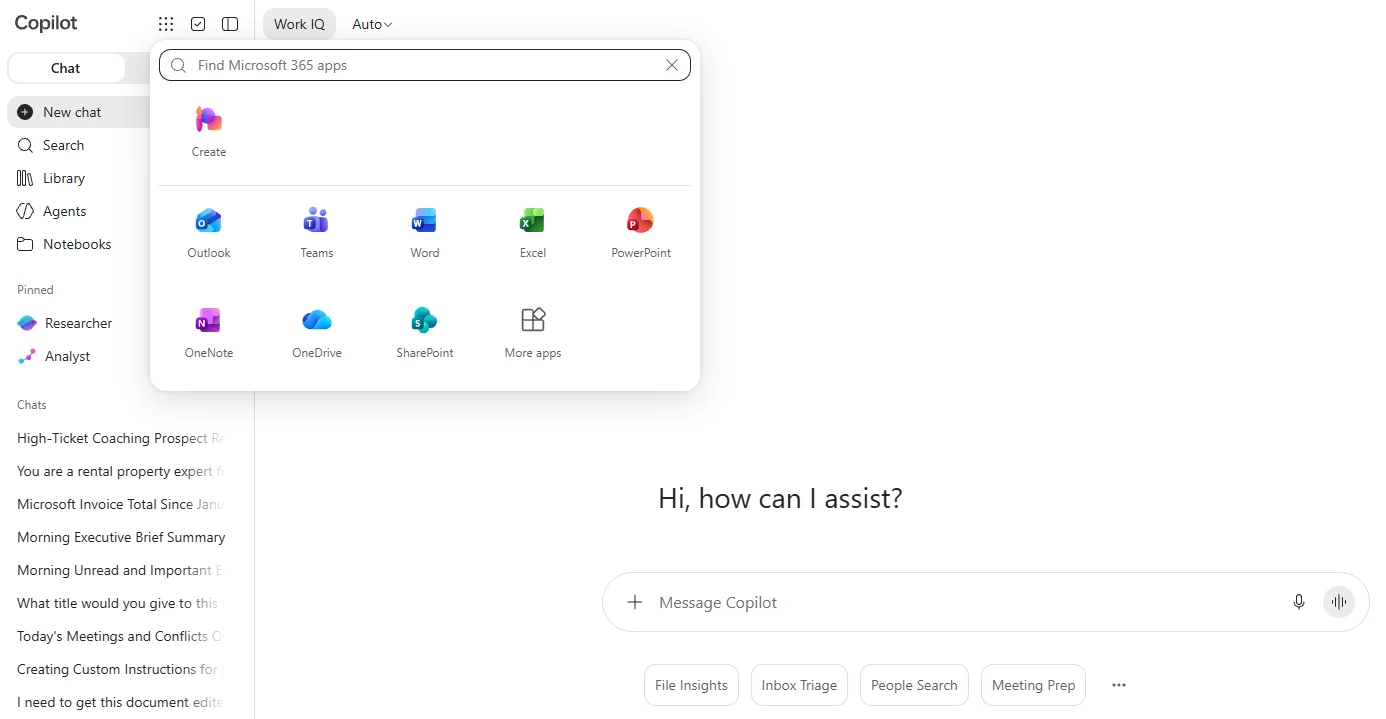The image size is (1386, 719).
Task: Switch to the Chat tab
Action: point(66,68)
